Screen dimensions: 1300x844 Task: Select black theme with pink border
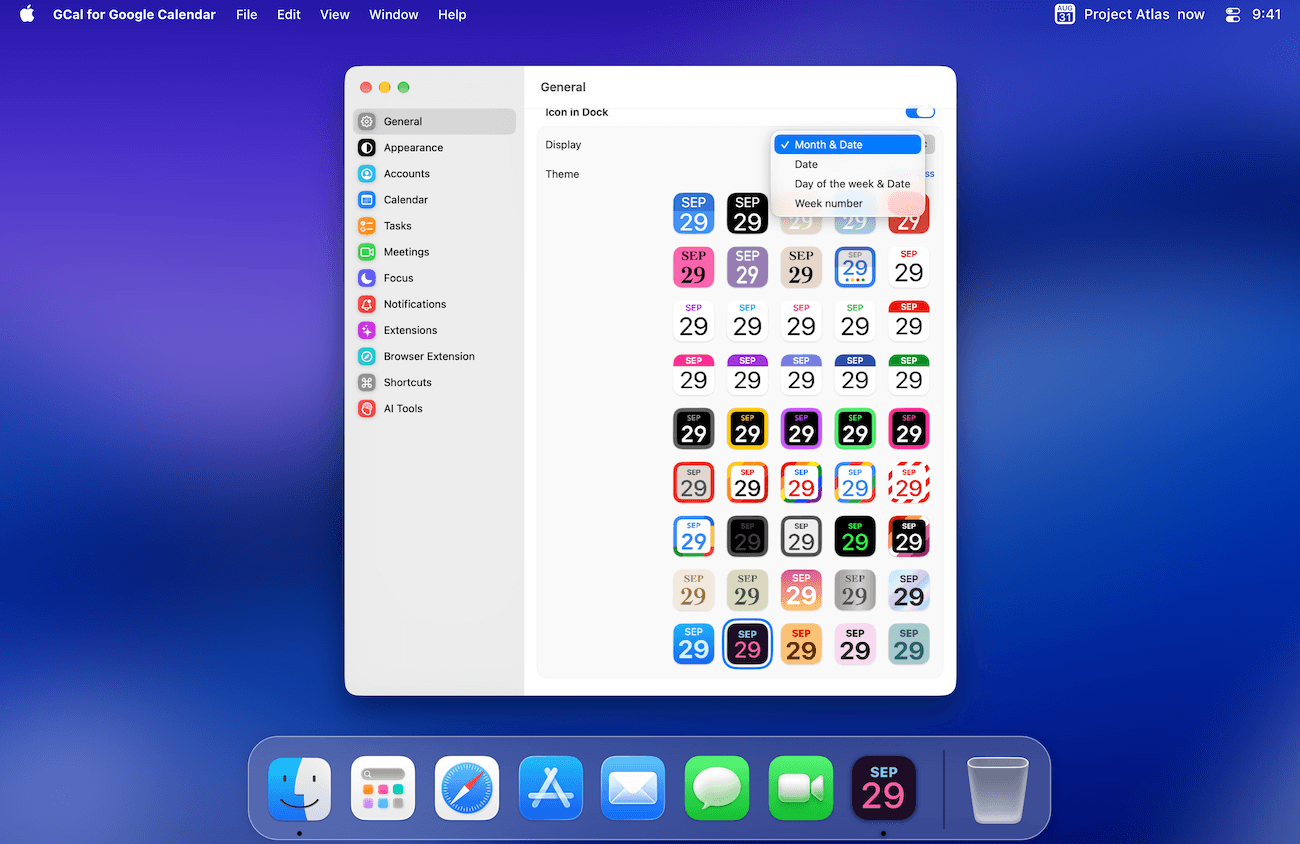point(909,428)
